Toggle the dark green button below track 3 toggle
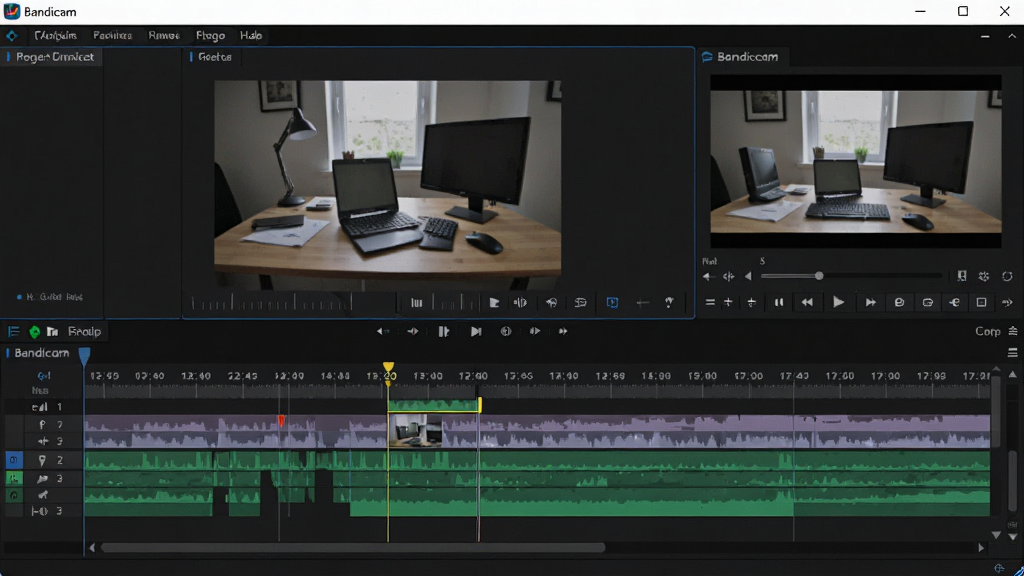This screenshot has width=1024, height=576. 14,495
